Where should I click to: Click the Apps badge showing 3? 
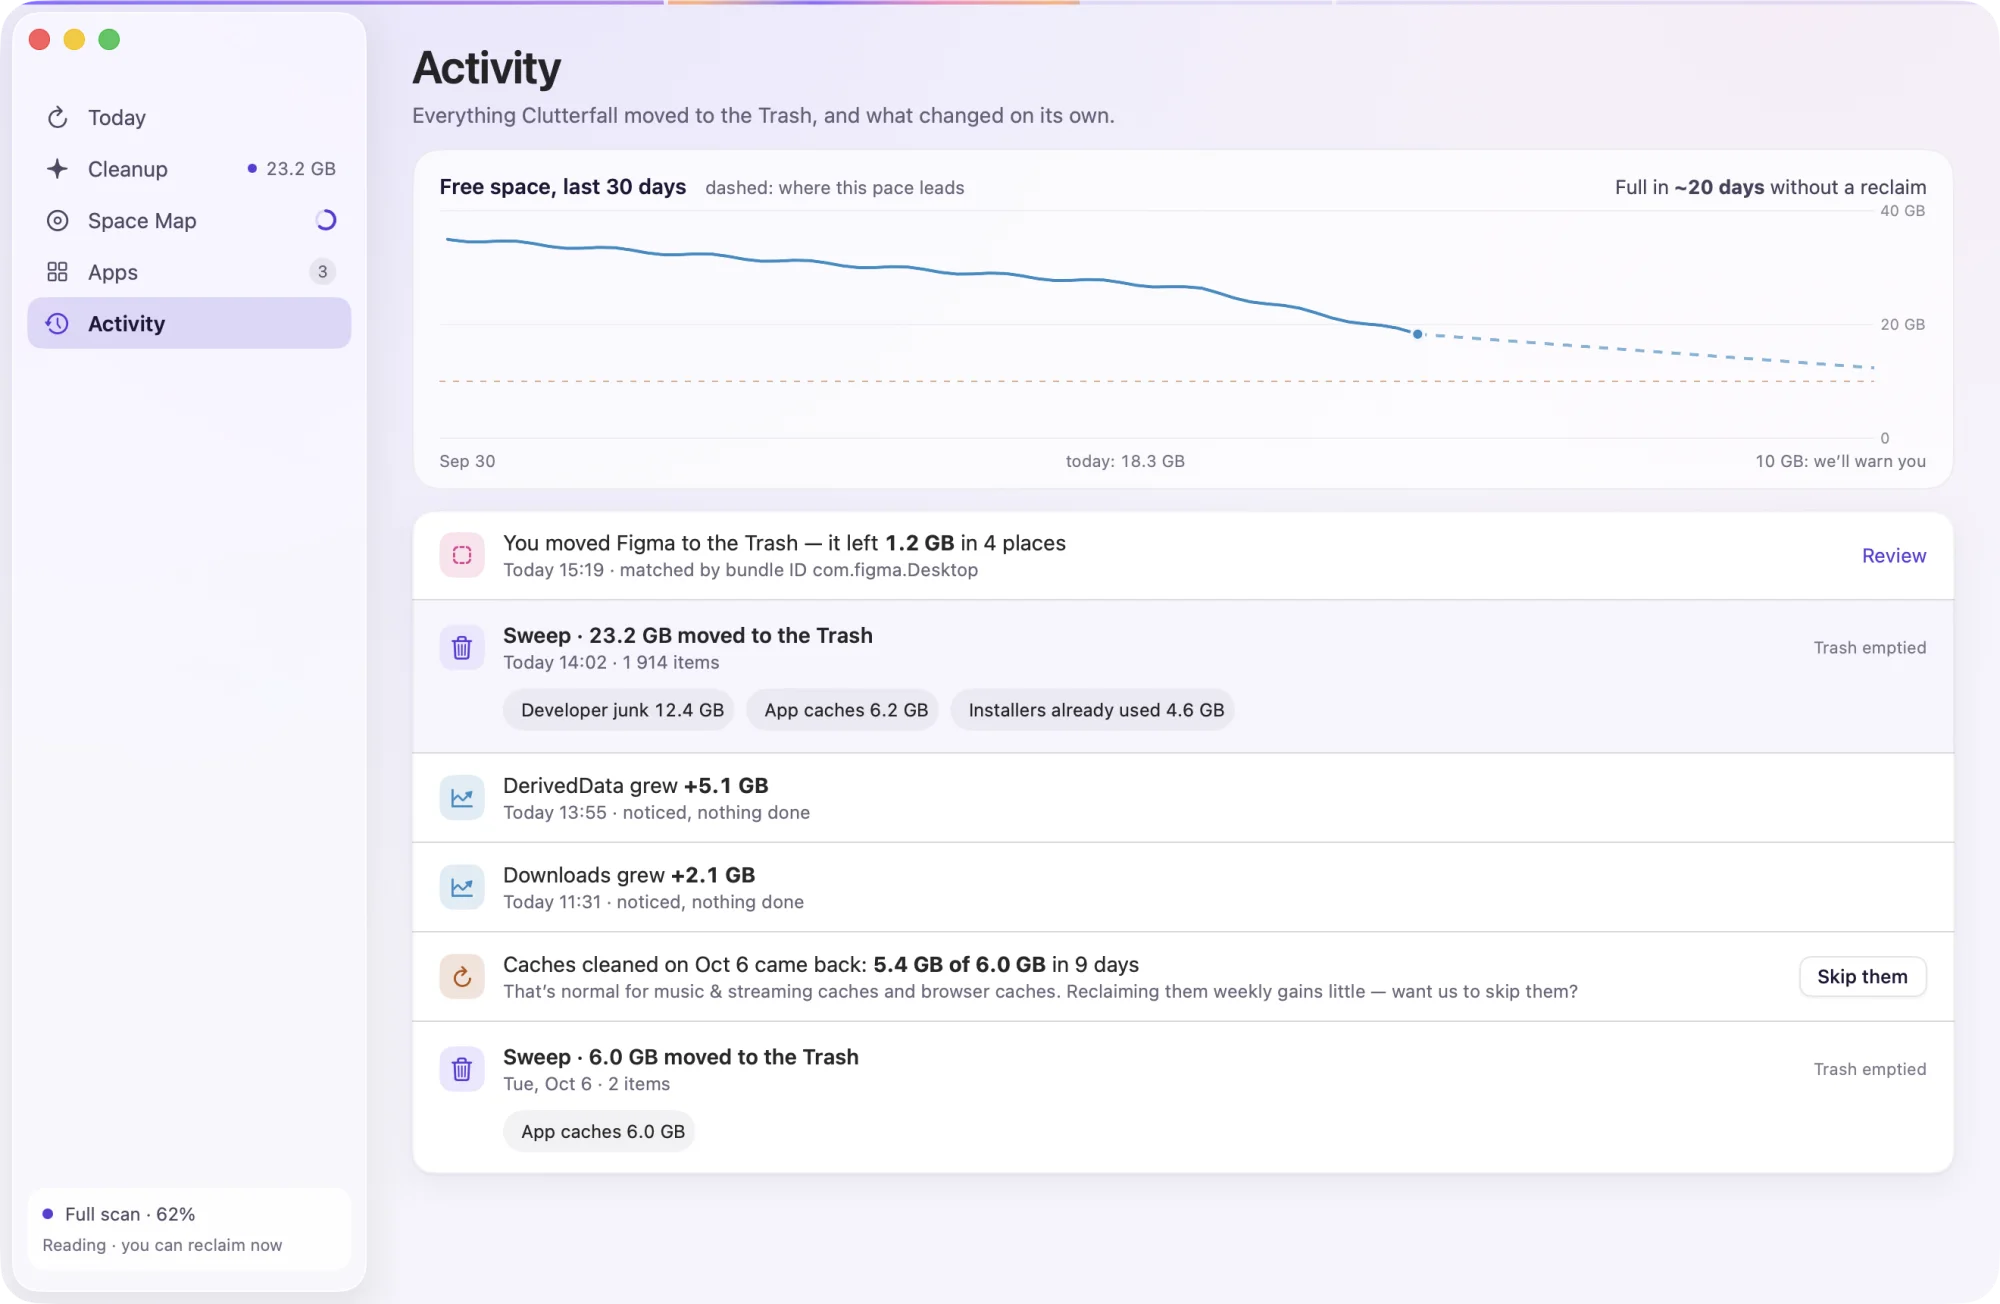pos(322,272)
